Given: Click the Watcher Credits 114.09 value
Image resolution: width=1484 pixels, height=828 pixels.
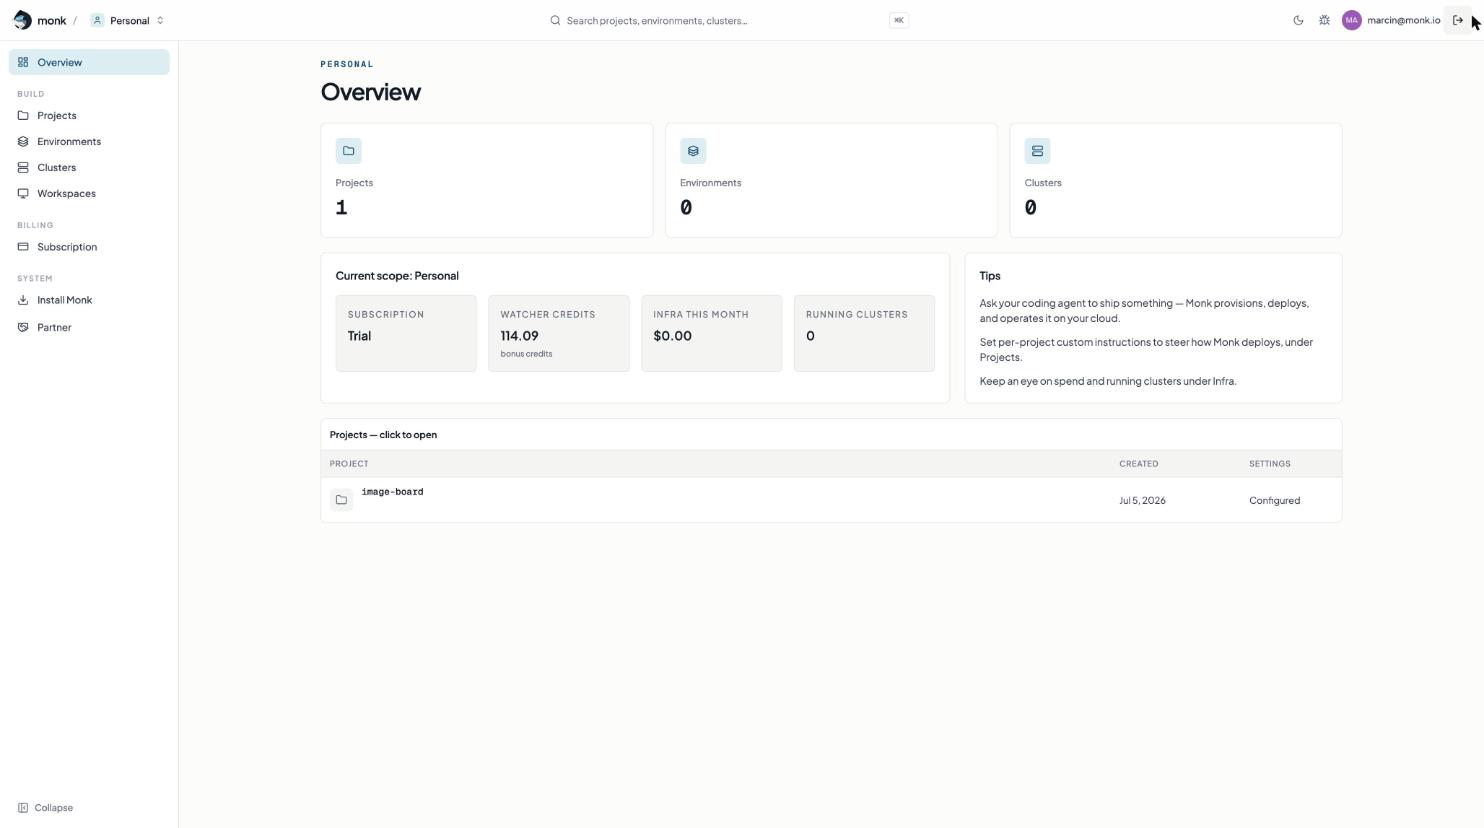Looking at the screenshot, I should (519, 336).
